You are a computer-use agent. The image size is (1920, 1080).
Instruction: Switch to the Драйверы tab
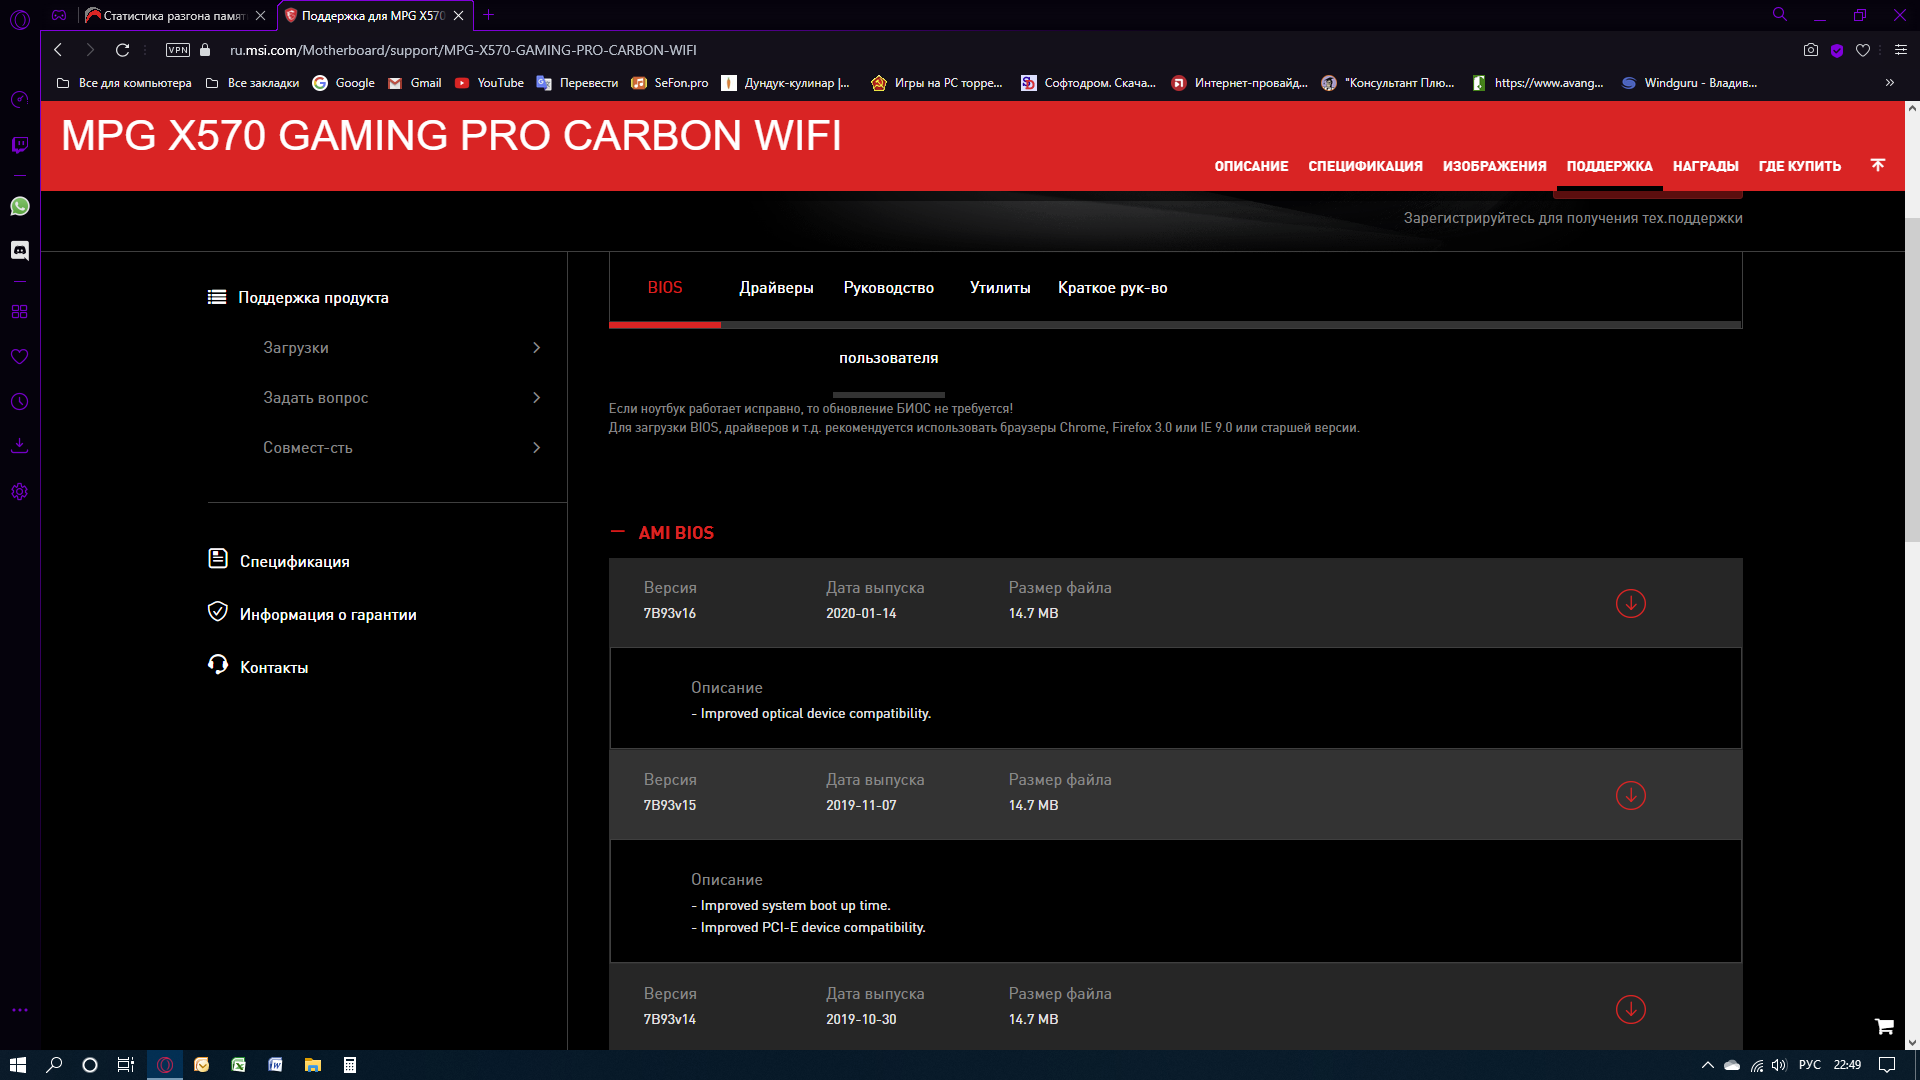point(776,288)
